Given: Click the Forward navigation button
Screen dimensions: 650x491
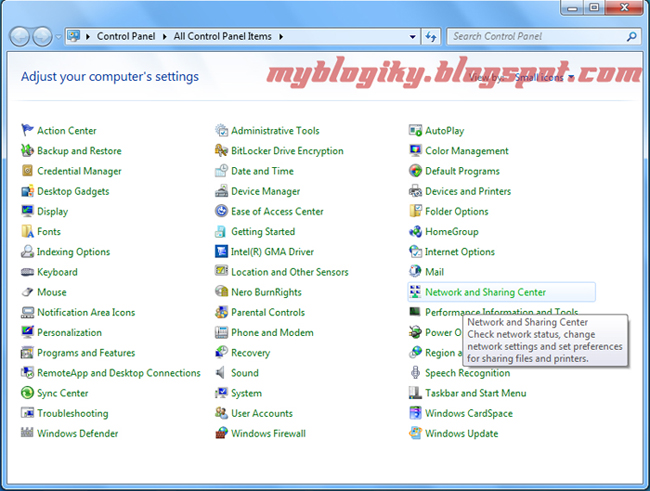Looking at the screenshot, I should point(42,36).
